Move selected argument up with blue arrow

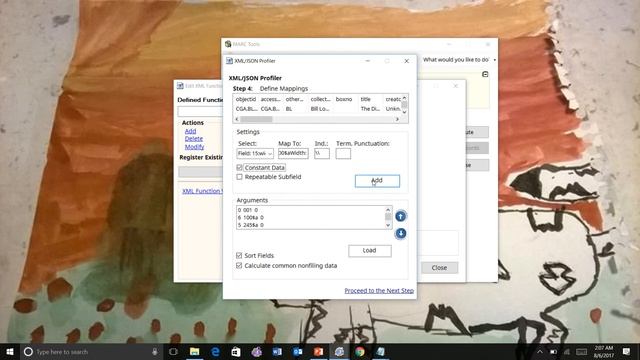(400, 216)
